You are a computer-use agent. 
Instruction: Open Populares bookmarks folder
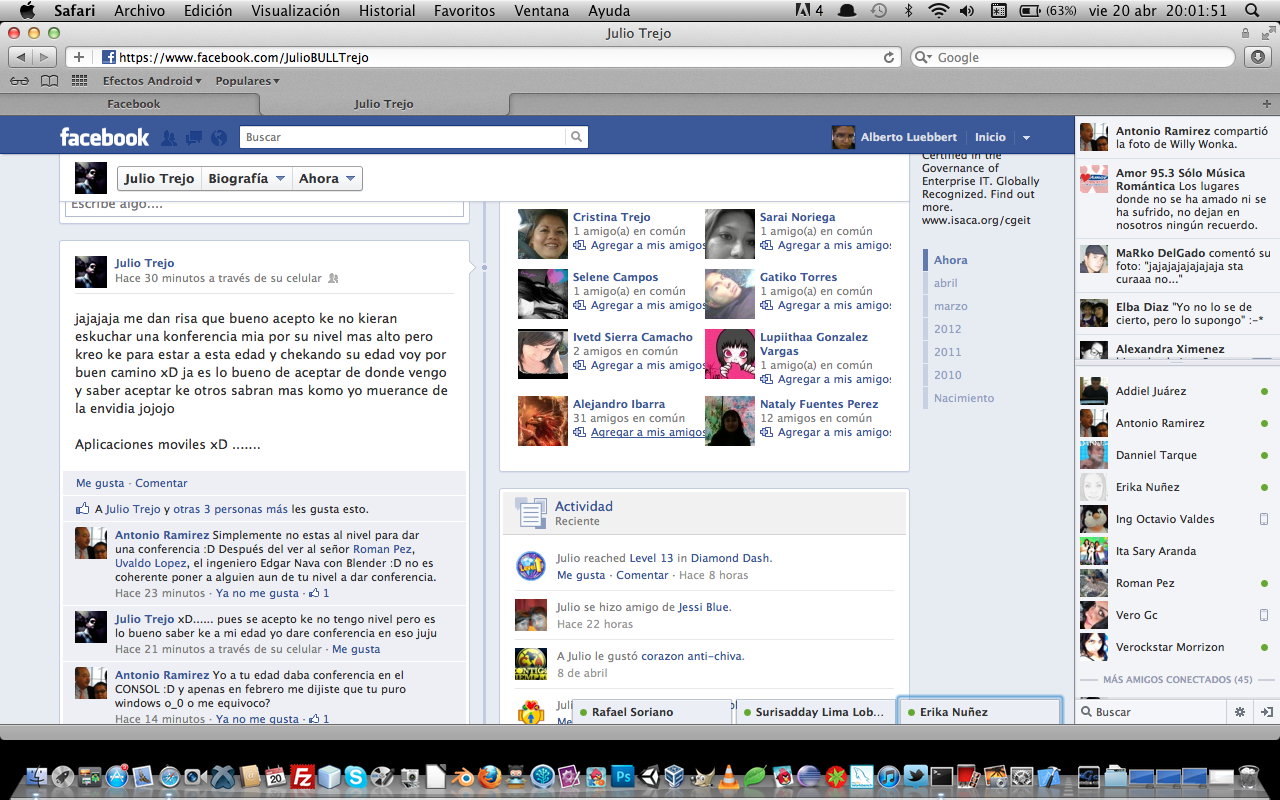point(247,81)
